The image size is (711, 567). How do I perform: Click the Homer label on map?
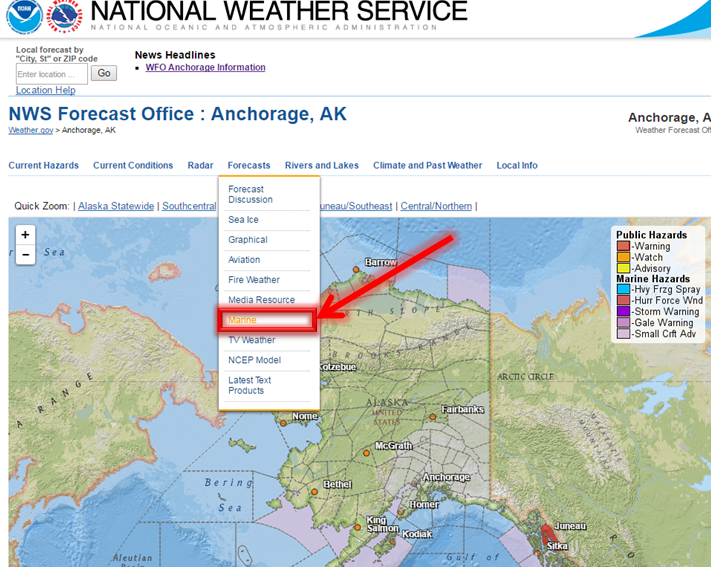tap(424, 504)
